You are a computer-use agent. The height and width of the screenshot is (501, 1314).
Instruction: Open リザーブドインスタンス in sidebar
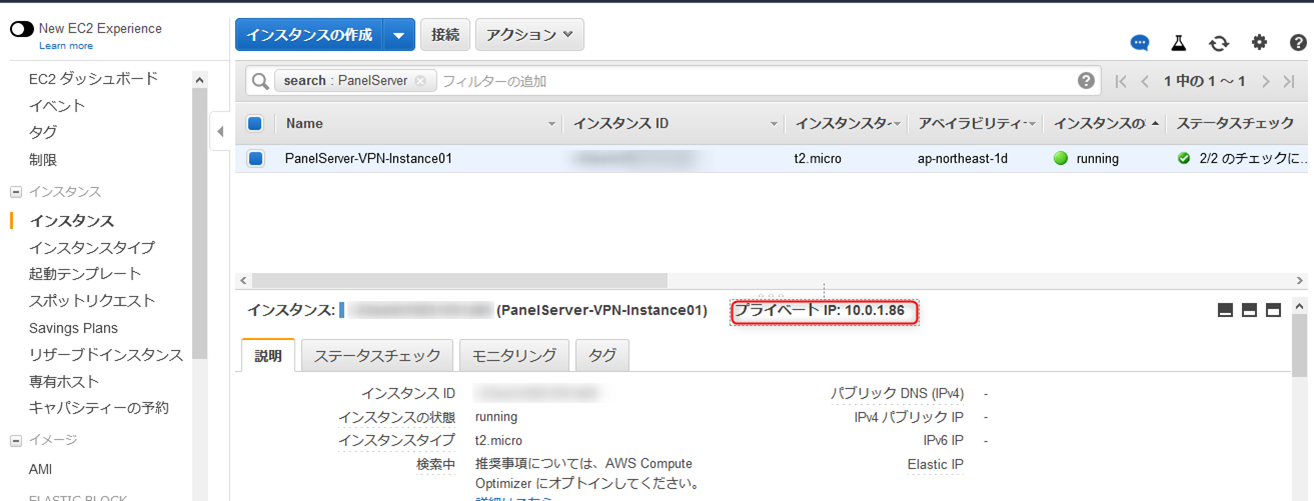(x=106, y=355)
